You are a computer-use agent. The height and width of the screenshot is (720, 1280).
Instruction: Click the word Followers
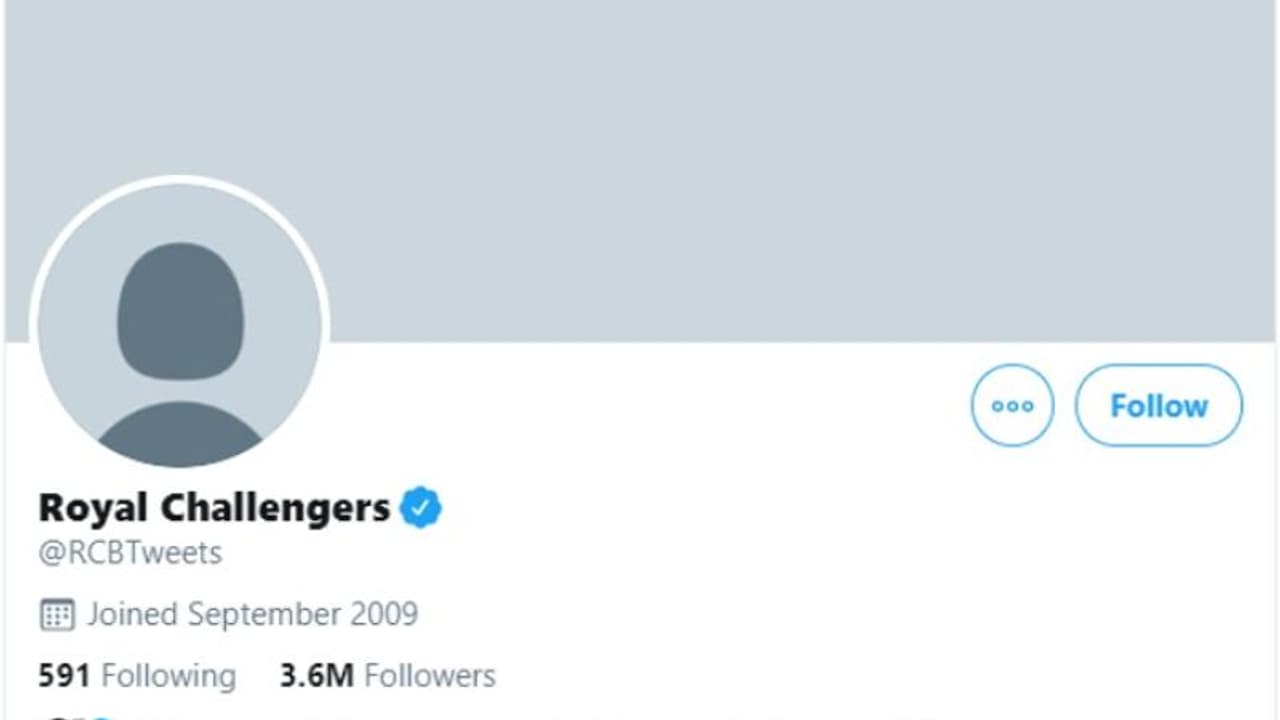[x=430, y=676]
